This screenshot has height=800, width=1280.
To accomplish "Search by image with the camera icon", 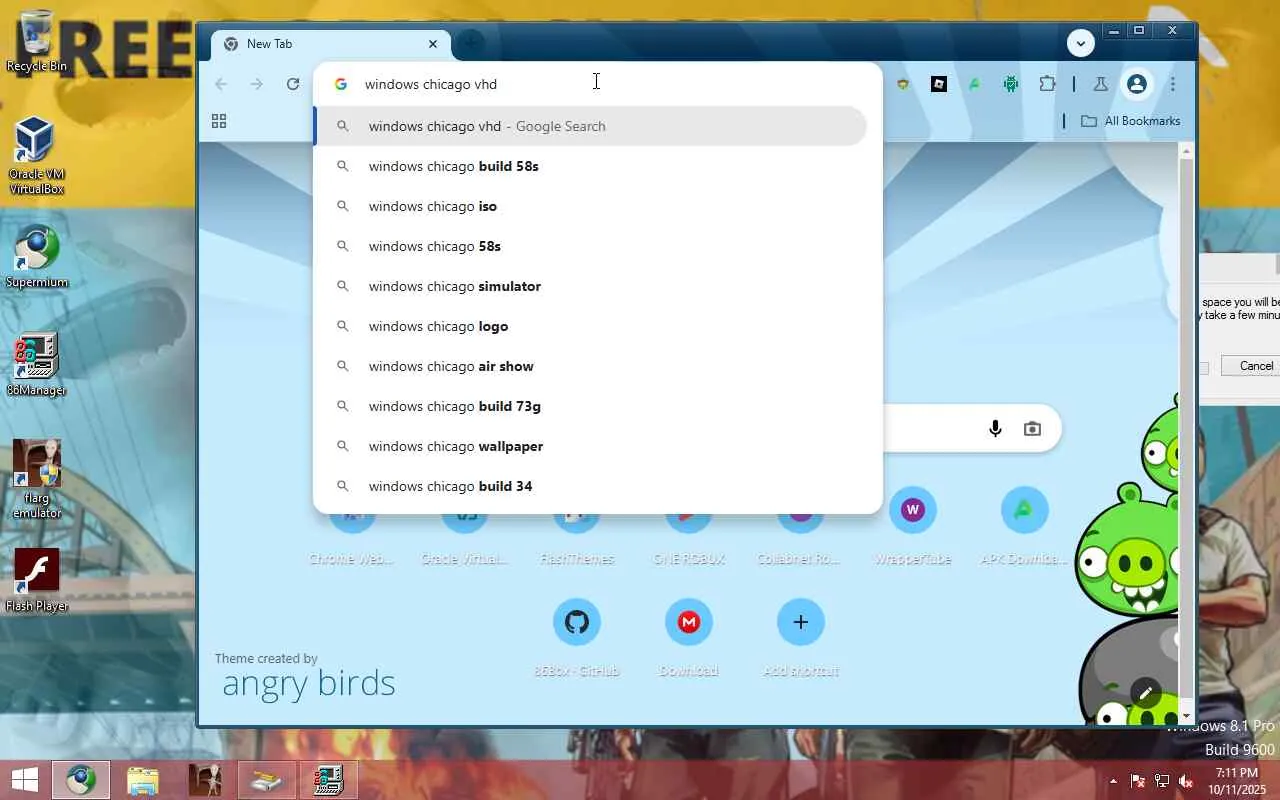I will click(x=1033, y=429).
